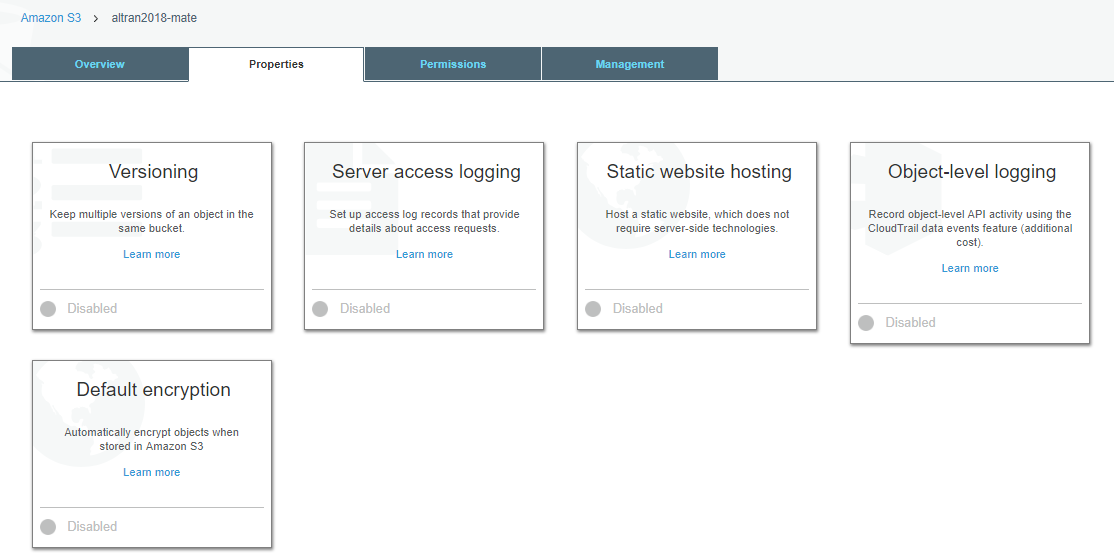Open Learn more under Versioning
This screenshot has height=558, width=1114.
[151, 254]
